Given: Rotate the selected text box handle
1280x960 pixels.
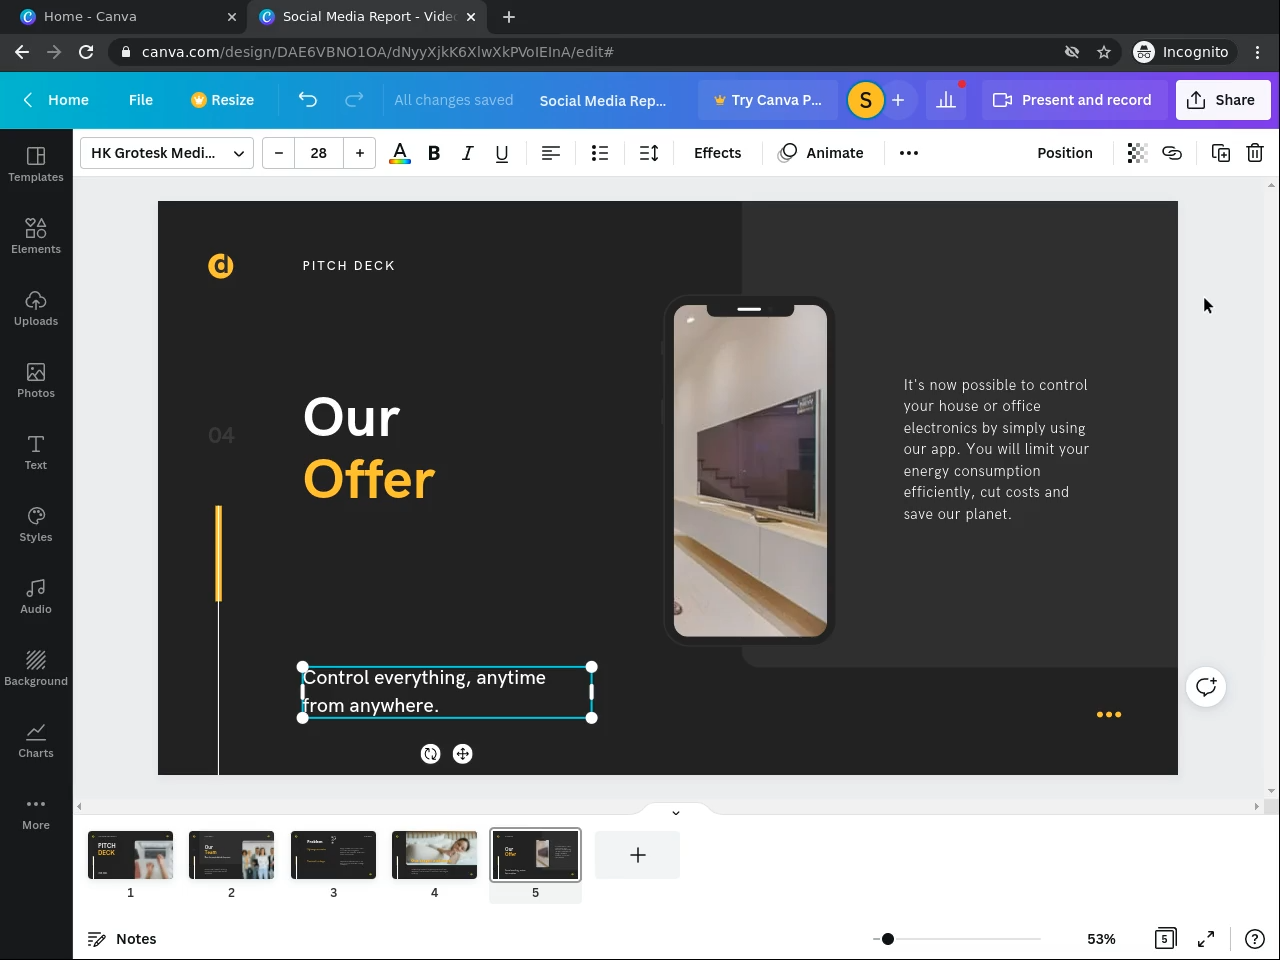Looking at the screenshot, I should tap(431, 754).
